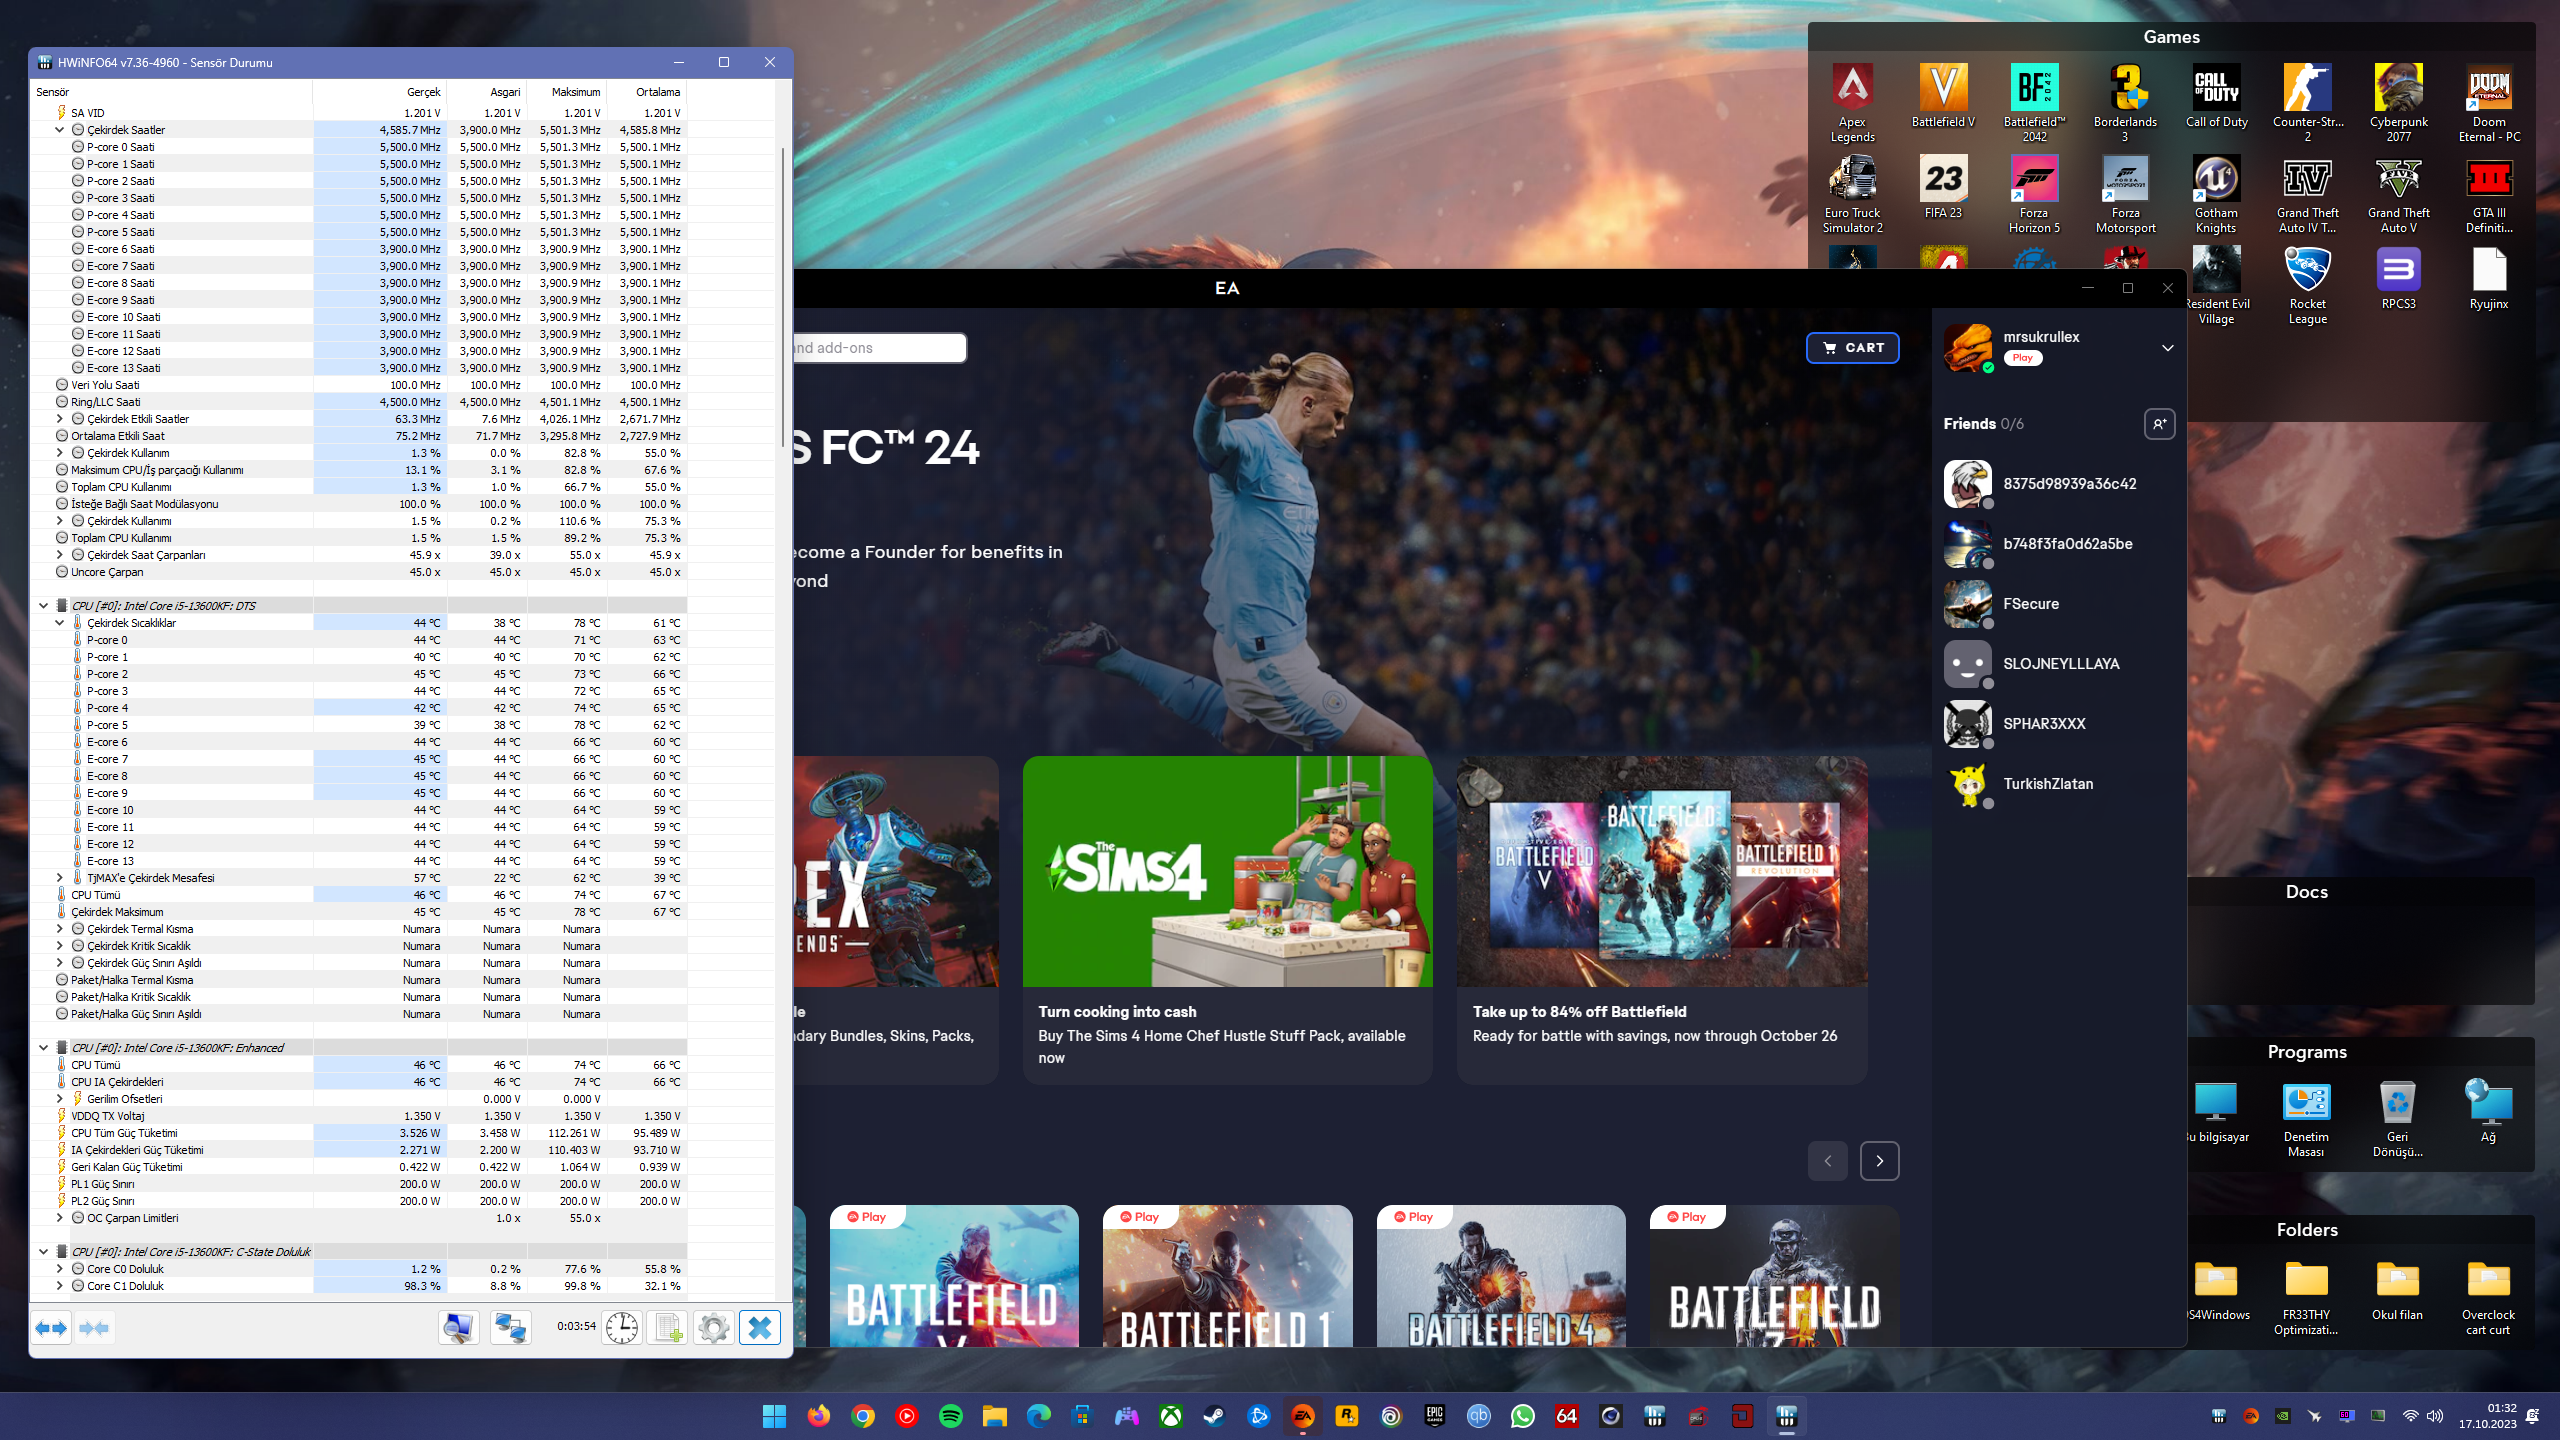Click Sensör column header
Viewport: 2560px width, 1440px height.
(x=172, y=92)
